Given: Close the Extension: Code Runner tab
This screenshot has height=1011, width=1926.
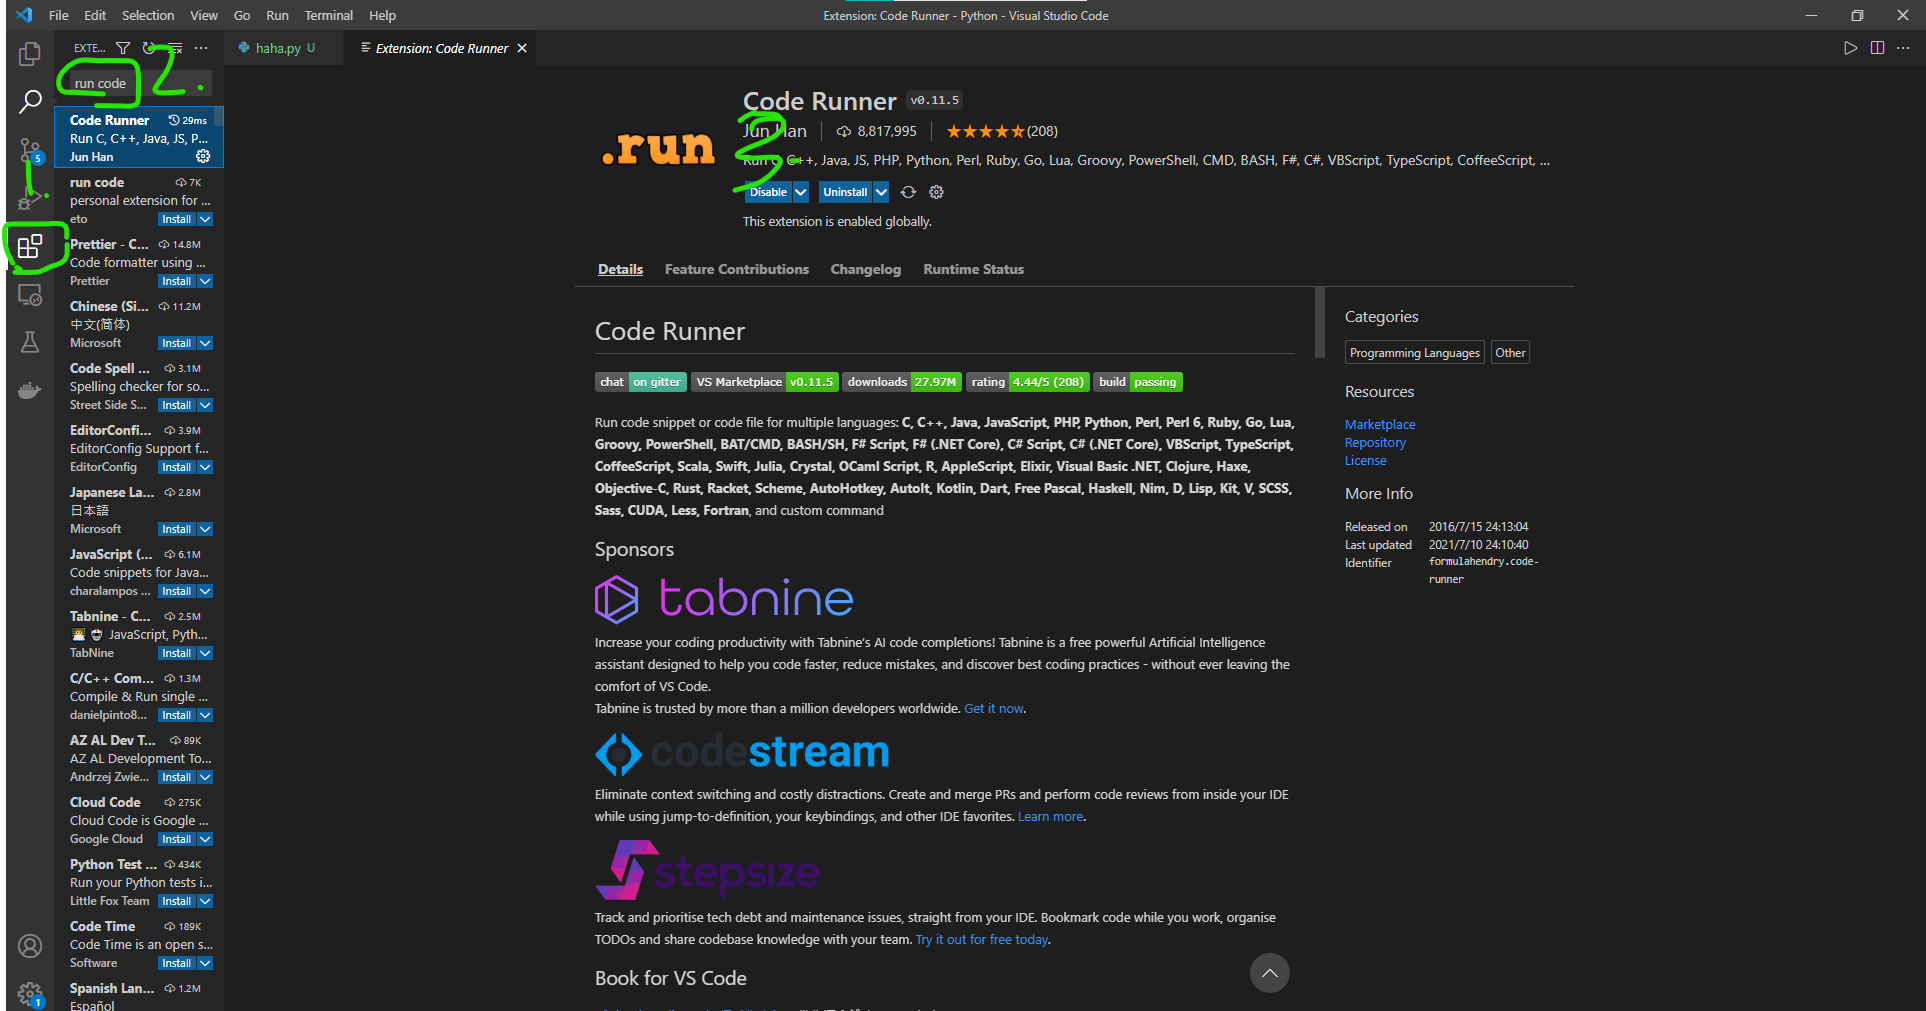Looking at the screenshot, I should pos(522,48).
